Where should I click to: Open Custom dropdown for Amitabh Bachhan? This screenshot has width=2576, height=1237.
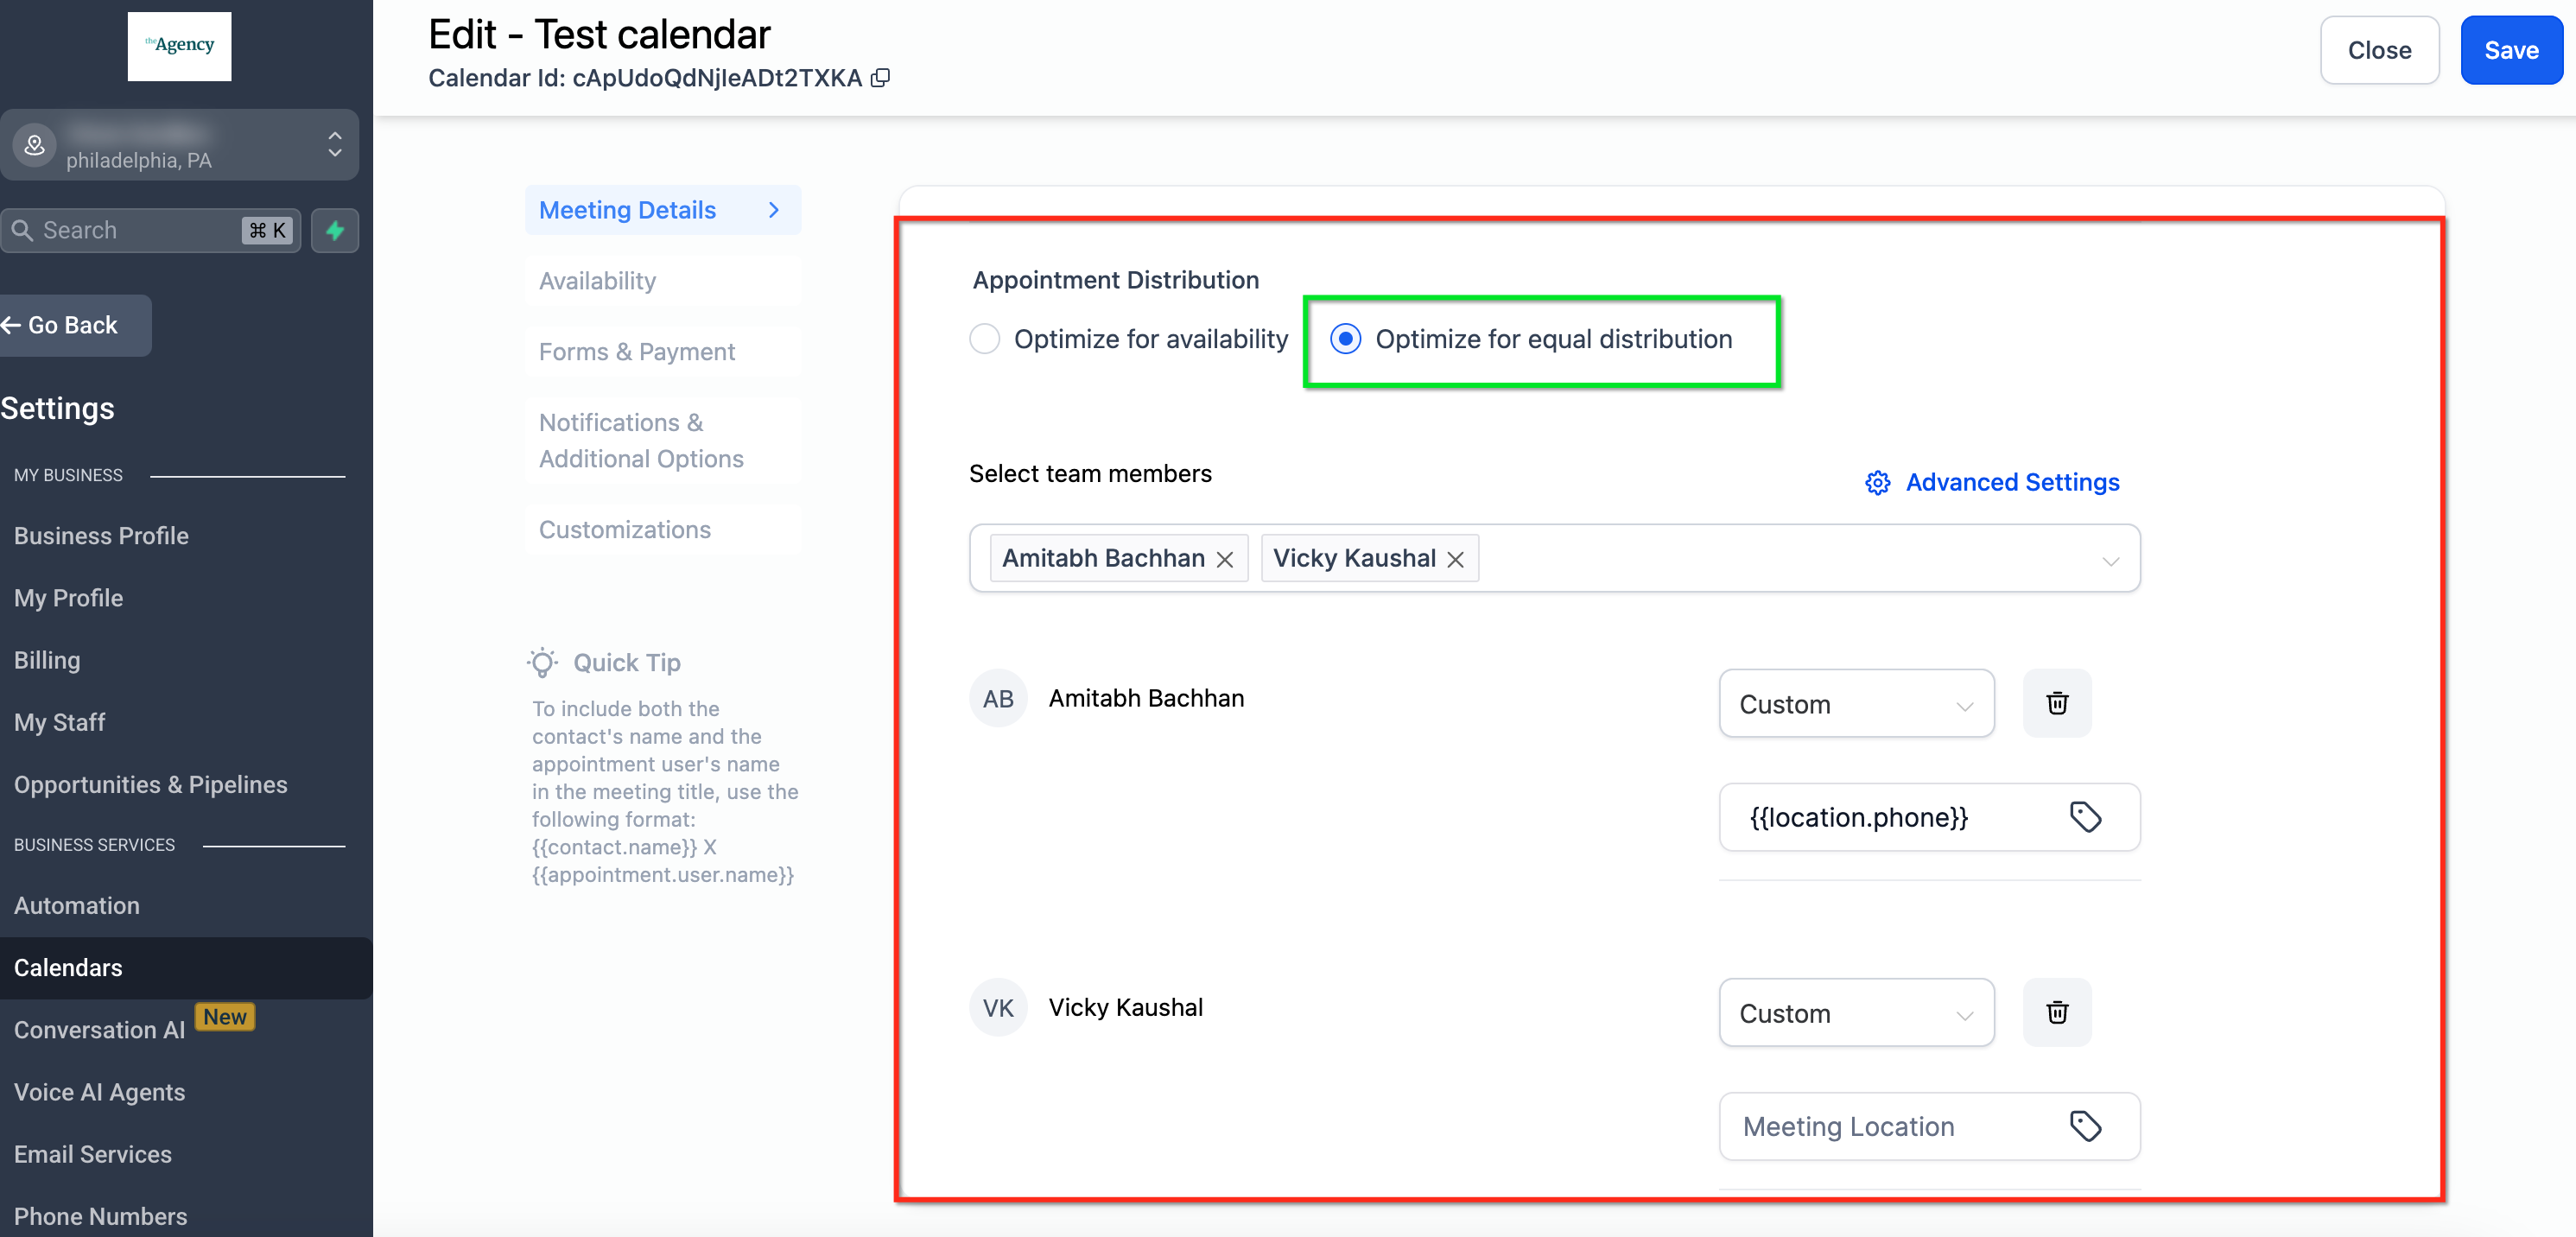1856,704
